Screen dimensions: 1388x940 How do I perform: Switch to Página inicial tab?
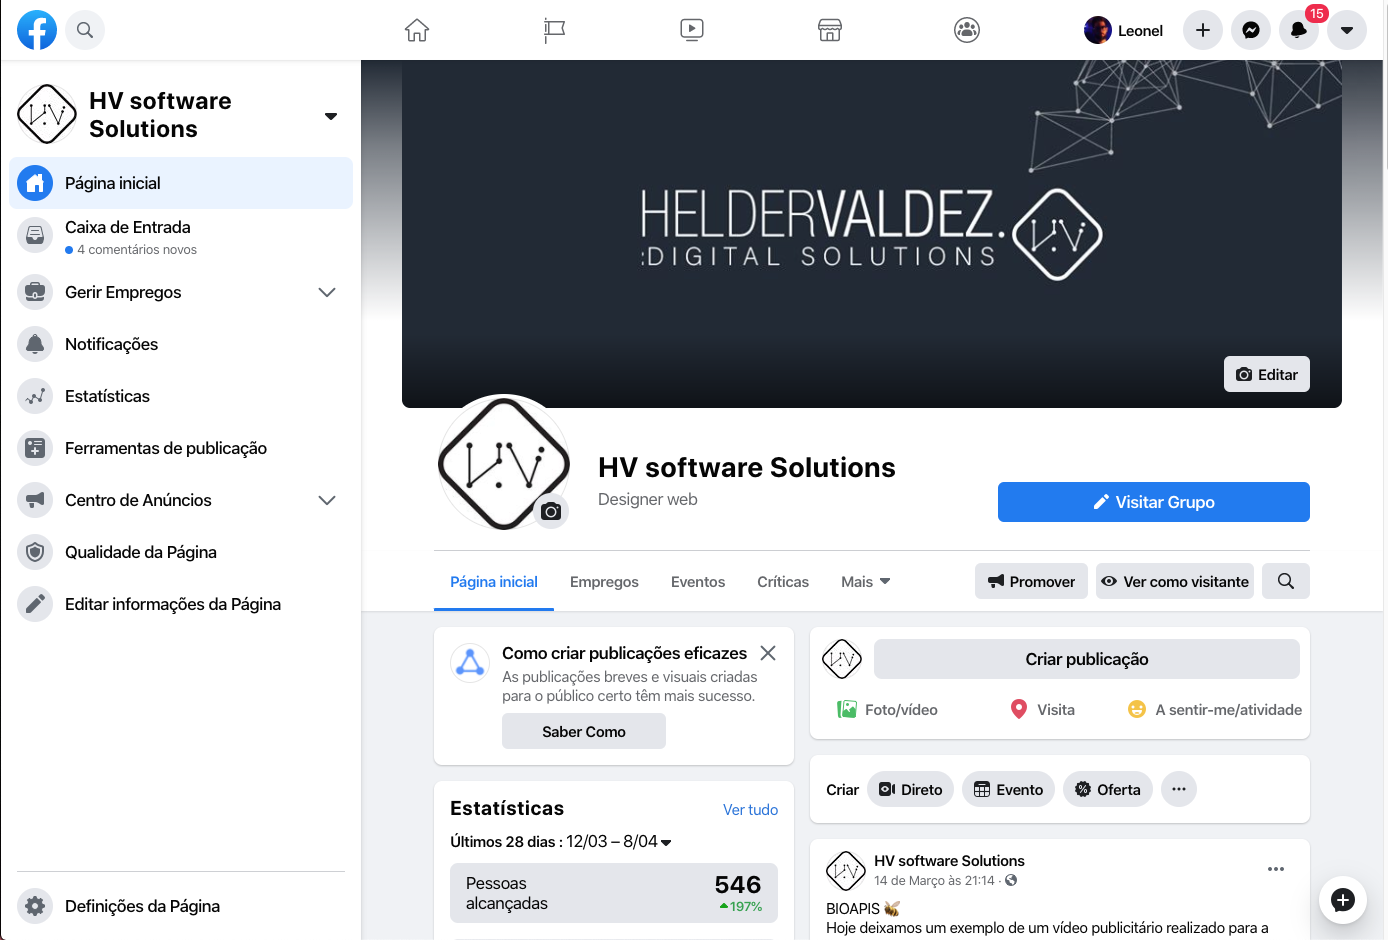point(494,581)
